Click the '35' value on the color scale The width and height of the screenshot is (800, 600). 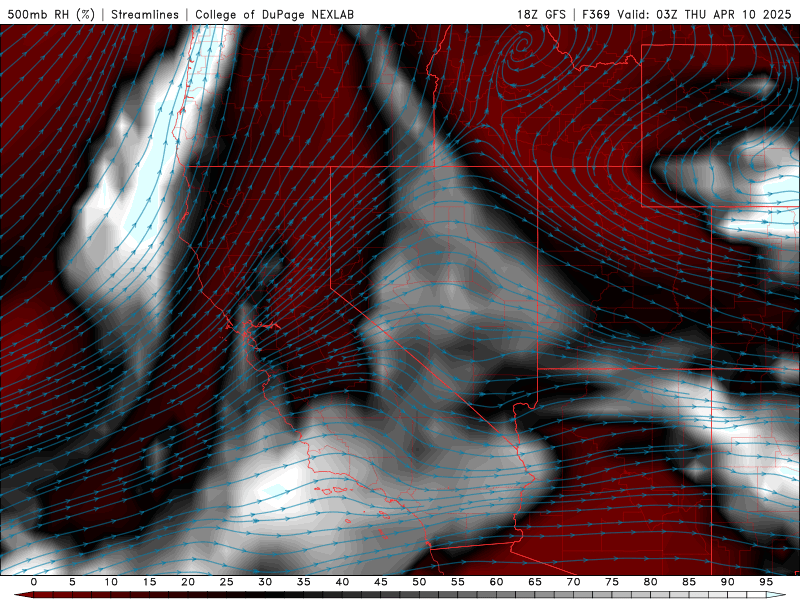tap(304, 582)
